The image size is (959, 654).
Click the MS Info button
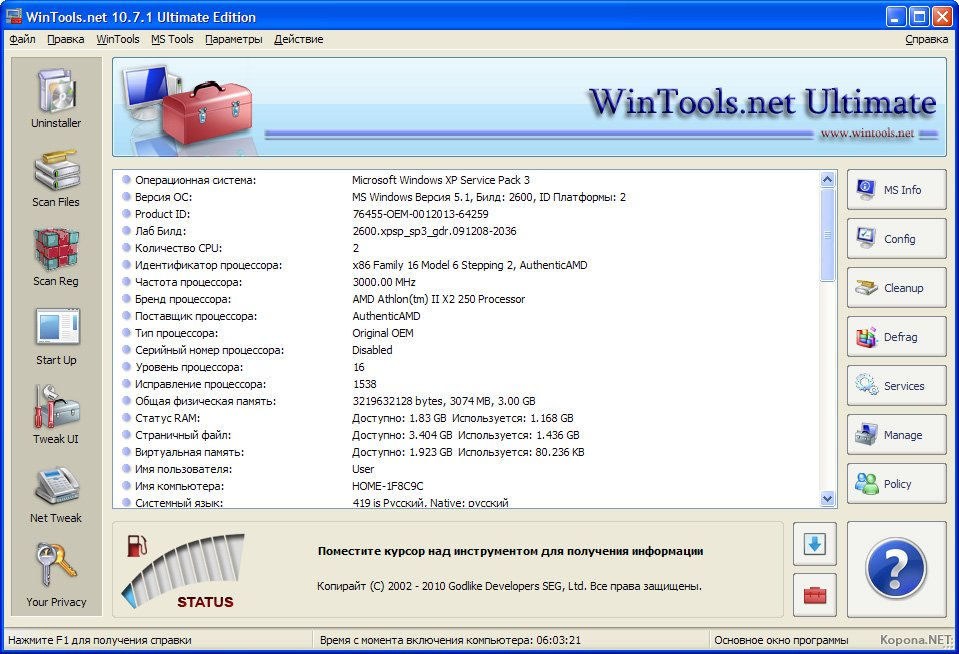click(897, 190)
